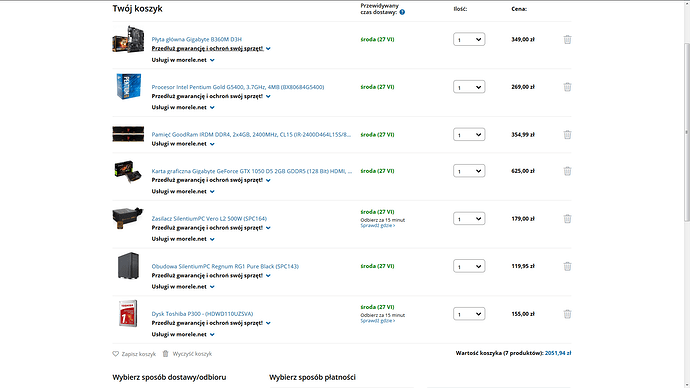Click the Gigabyte motherboard product thumbnail
The width and height of the screenshot is (690, 388).
[128, 40]
